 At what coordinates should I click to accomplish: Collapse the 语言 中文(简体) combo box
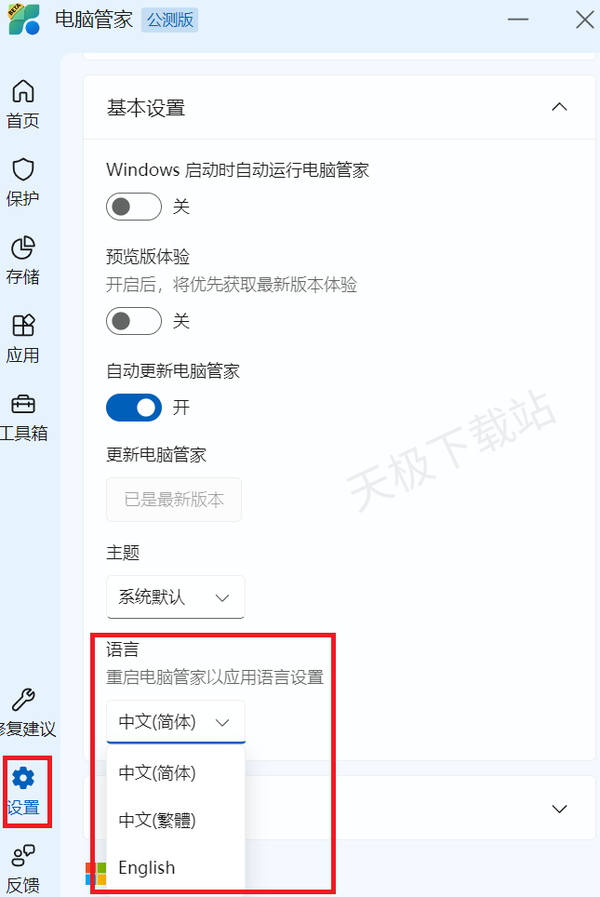(176, 722)
